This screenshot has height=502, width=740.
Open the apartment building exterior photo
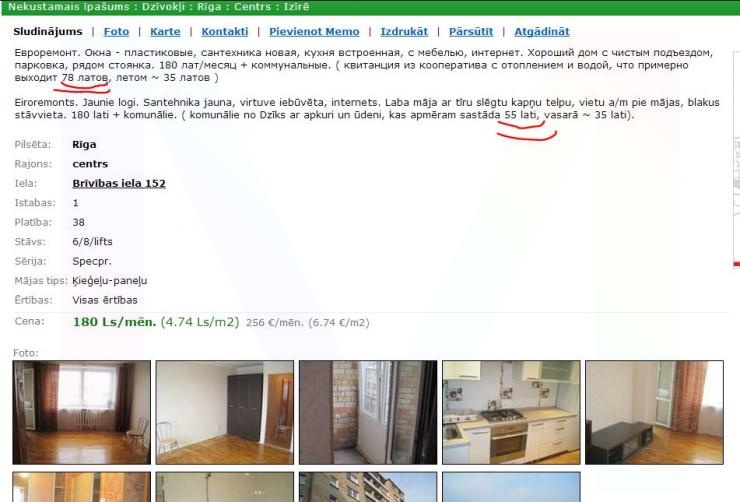tap(368, 487)
